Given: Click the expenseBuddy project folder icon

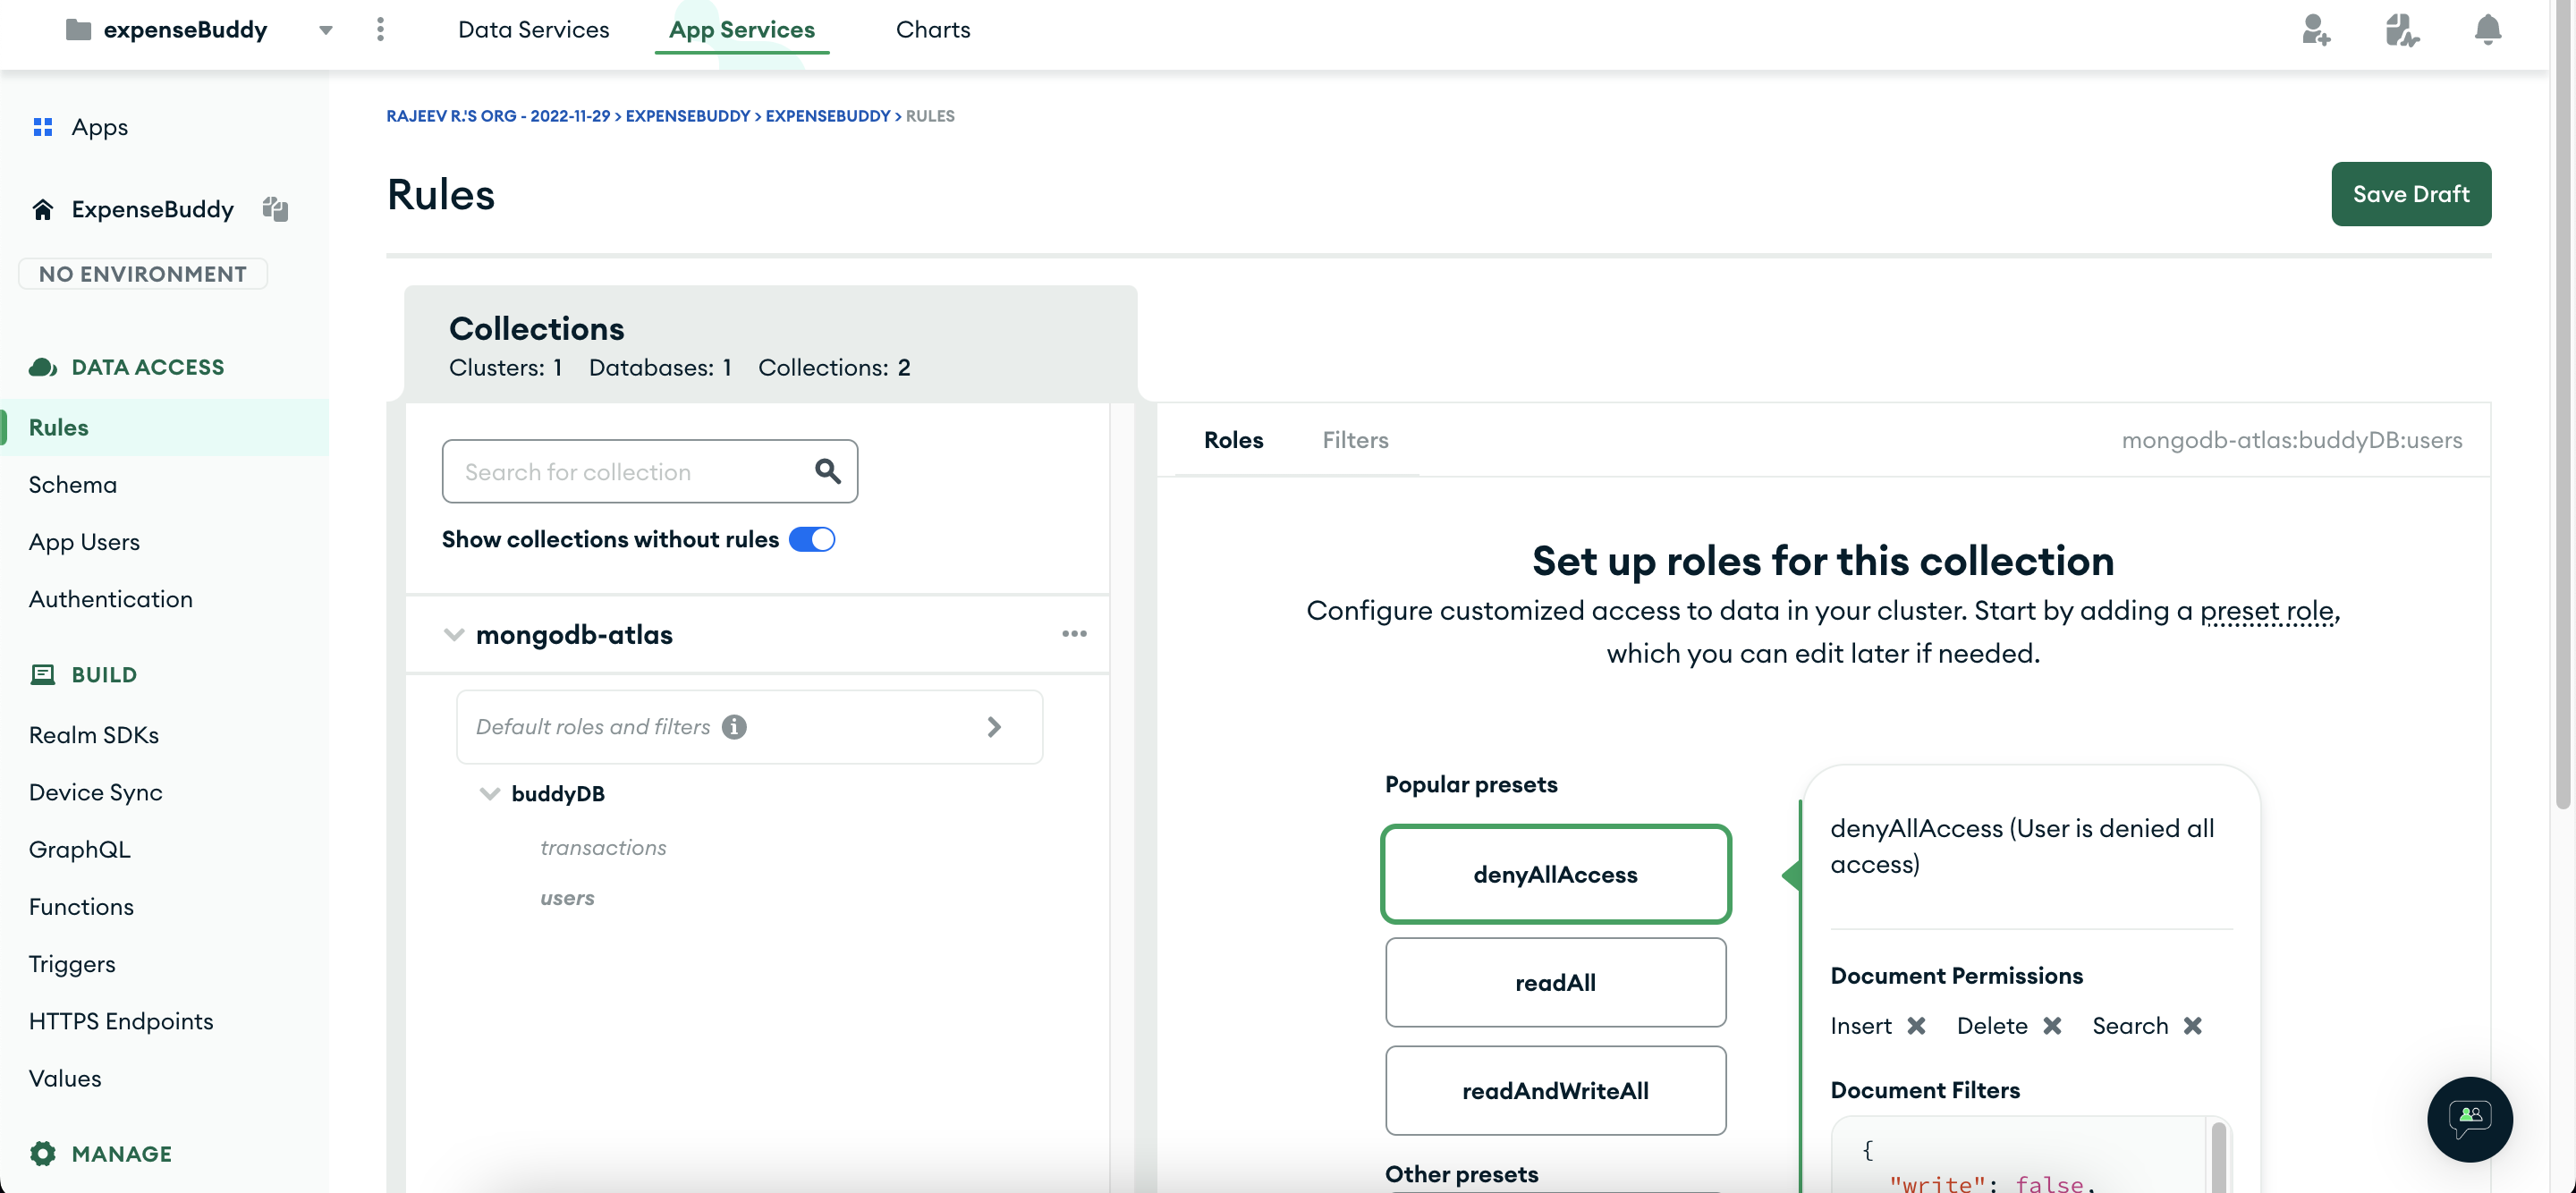Looking at the screenshot, I should coord(78,29).
